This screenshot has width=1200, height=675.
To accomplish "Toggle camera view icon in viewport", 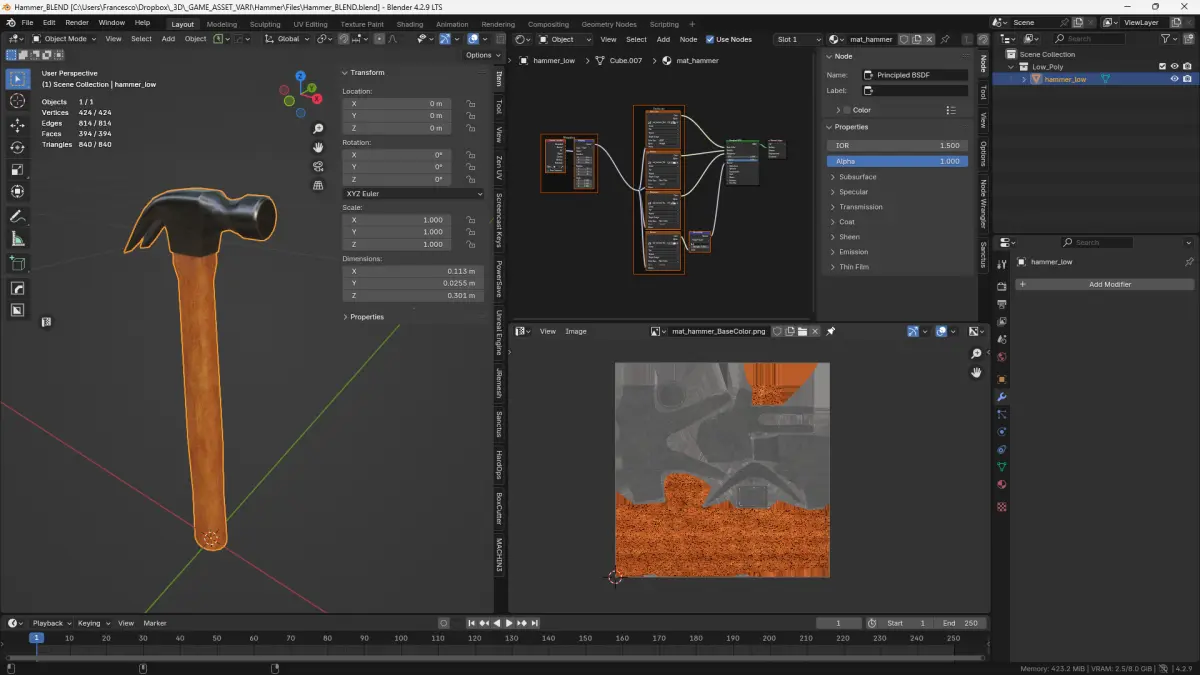I will point(318,166).
